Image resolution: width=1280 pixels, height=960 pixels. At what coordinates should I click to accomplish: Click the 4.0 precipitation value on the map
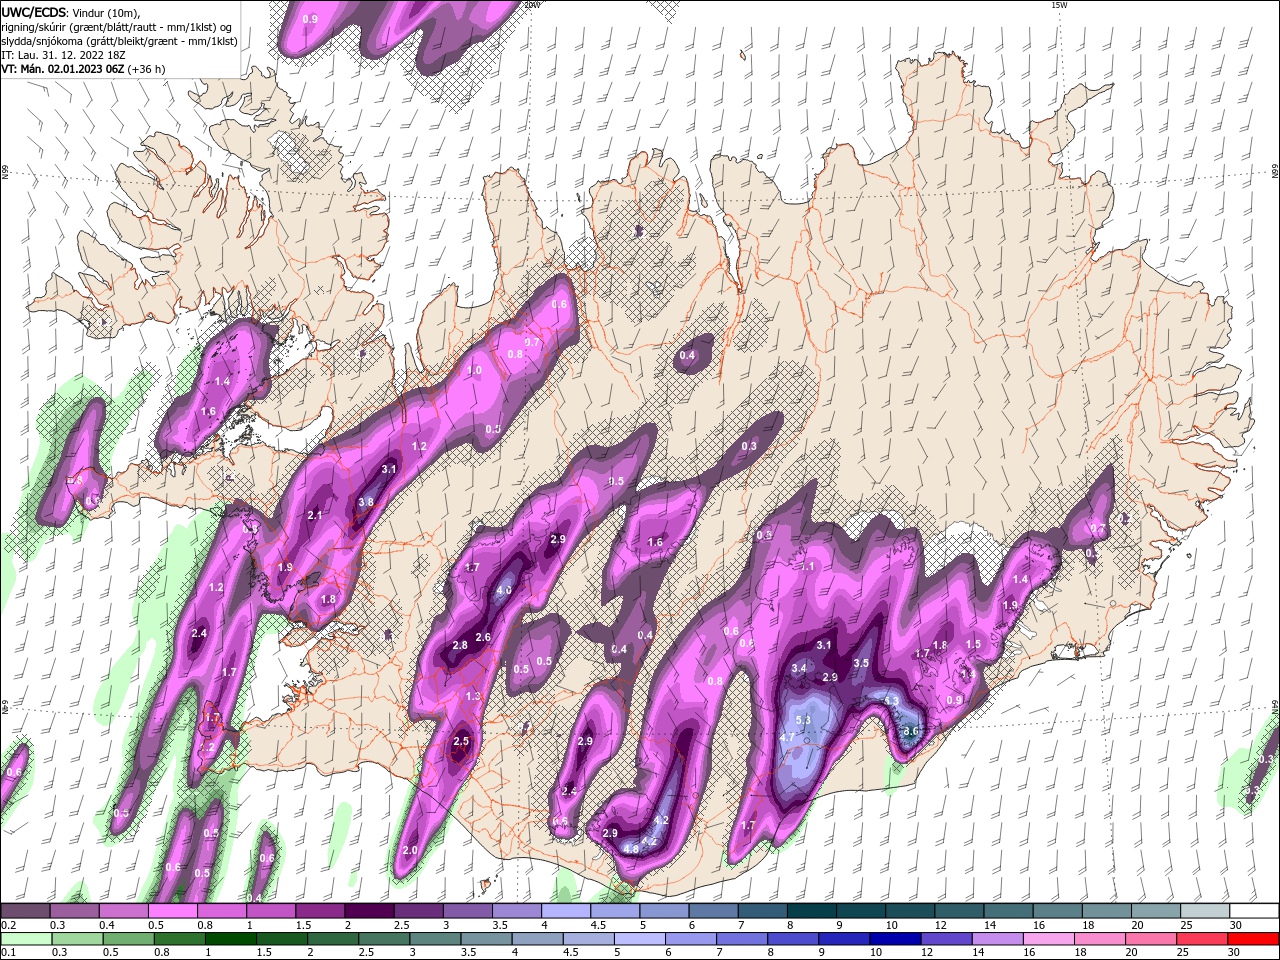coord(504,590)
